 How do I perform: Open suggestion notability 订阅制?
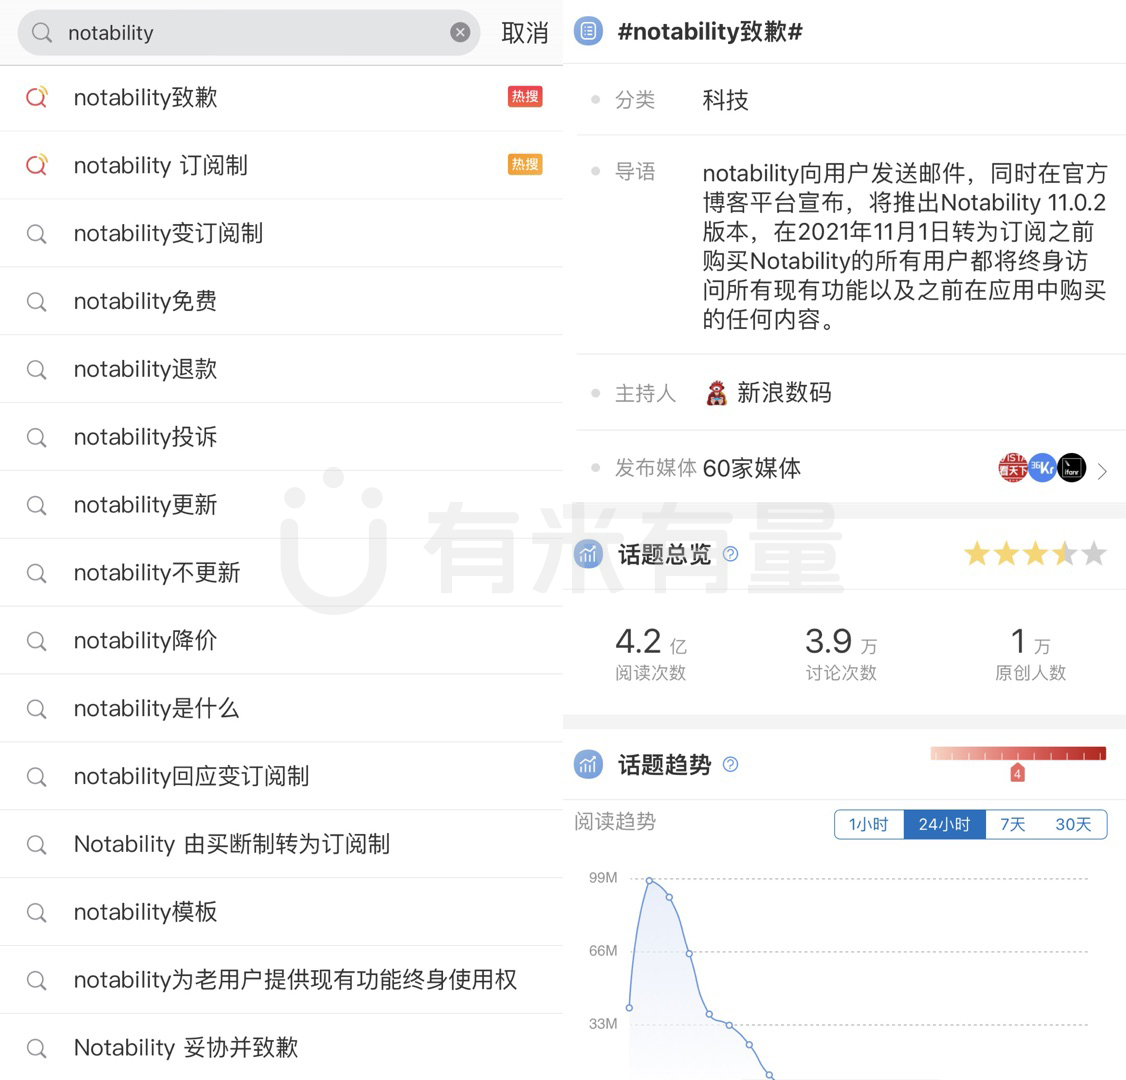[282, 165]
